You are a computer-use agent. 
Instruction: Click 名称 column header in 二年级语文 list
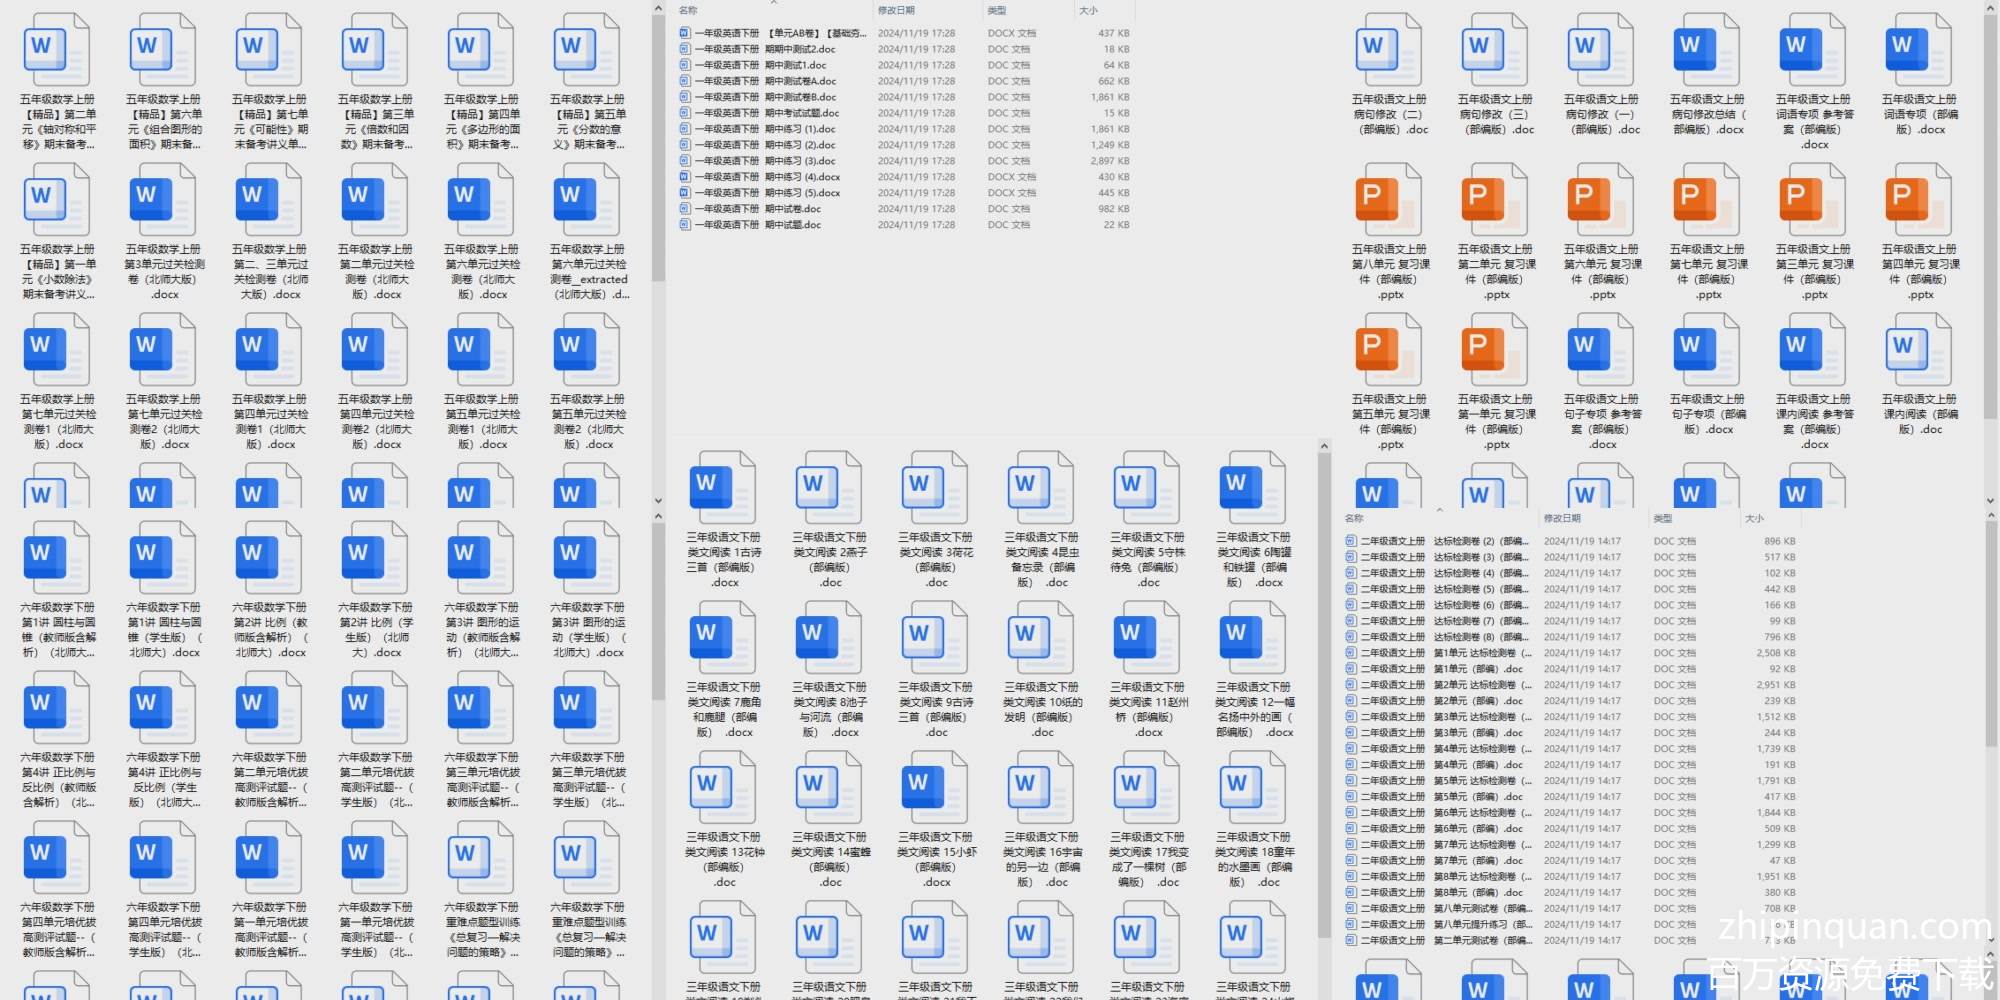pos(1355,518)
